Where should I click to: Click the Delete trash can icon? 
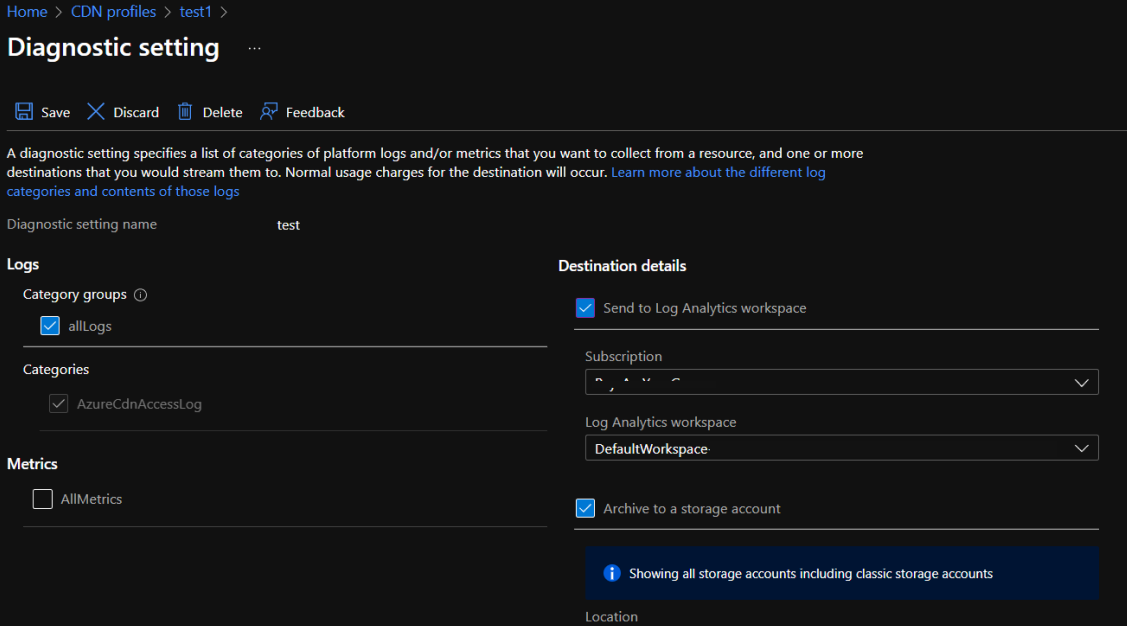(185, 112)
